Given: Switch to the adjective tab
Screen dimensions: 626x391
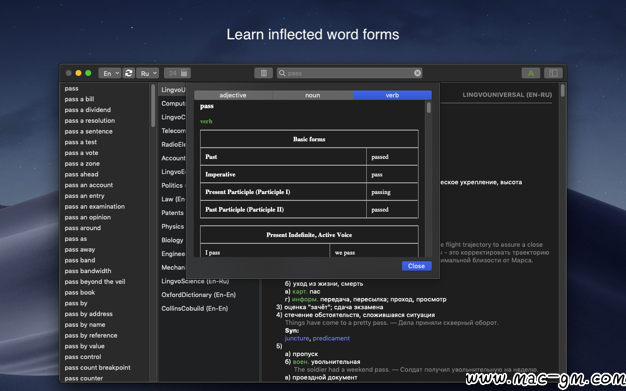Looking at the screenshot, I should (x=233, y=95).
